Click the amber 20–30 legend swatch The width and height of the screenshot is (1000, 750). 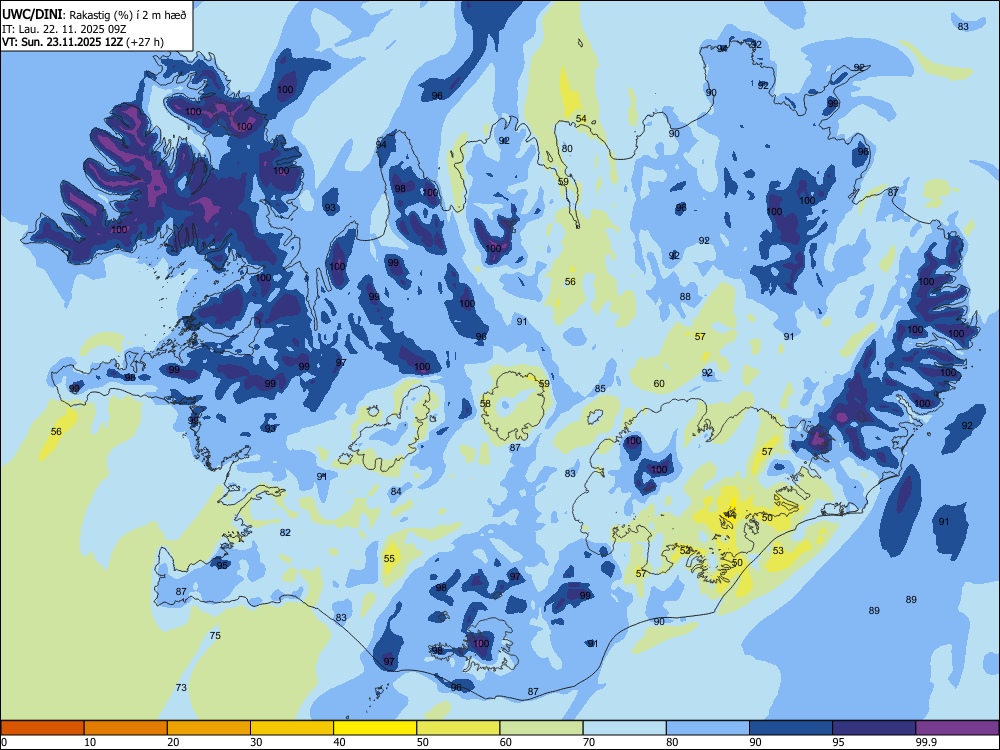coord(209,728)
